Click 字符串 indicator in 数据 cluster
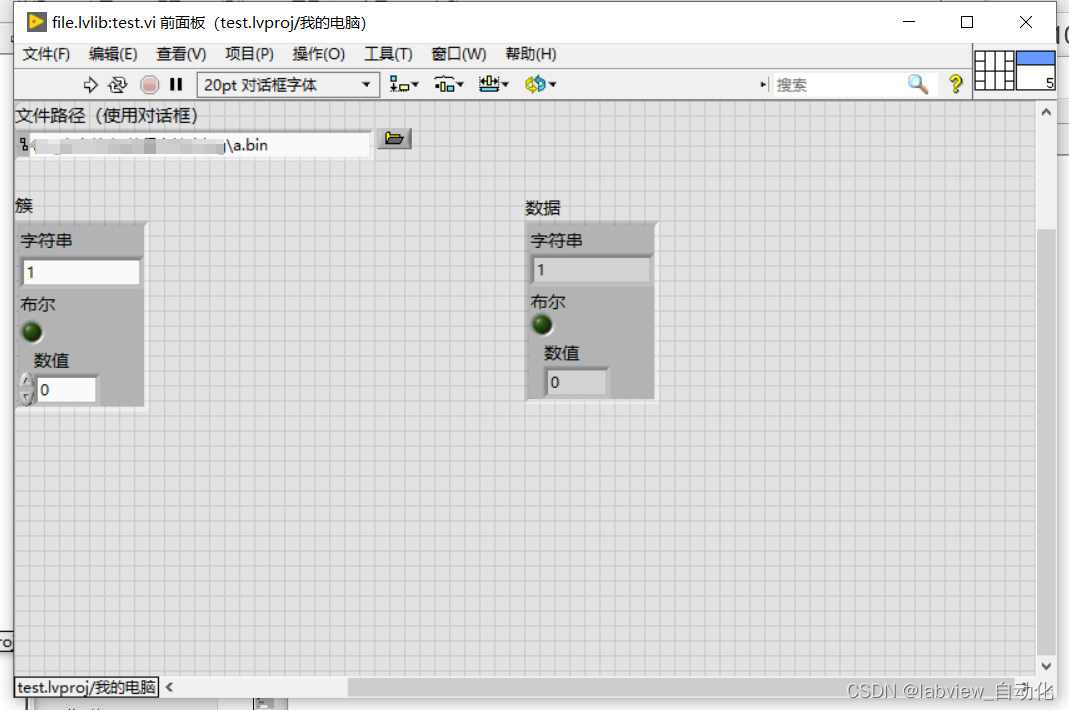The width and height of the screenshot is (1069, 710). [x=591, y=270]
